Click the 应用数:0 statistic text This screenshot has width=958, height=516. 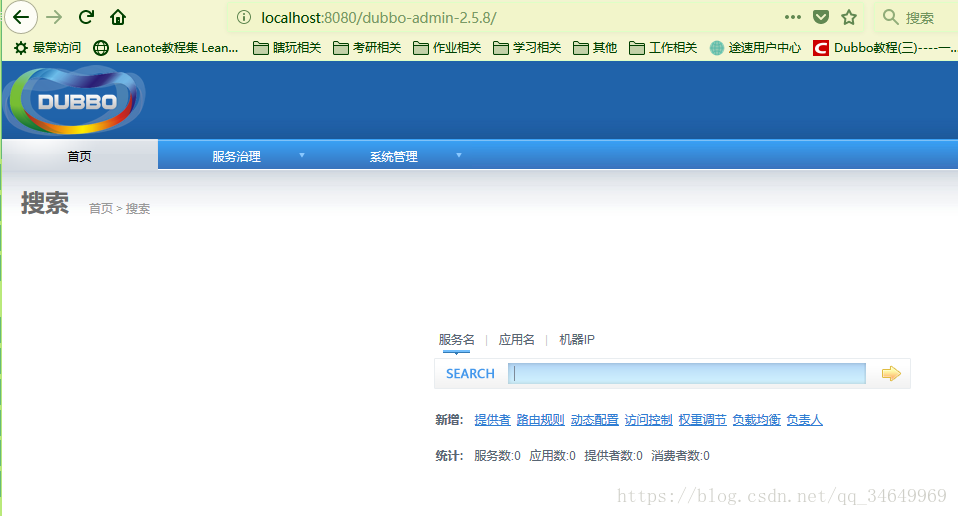tap(552, 456)
